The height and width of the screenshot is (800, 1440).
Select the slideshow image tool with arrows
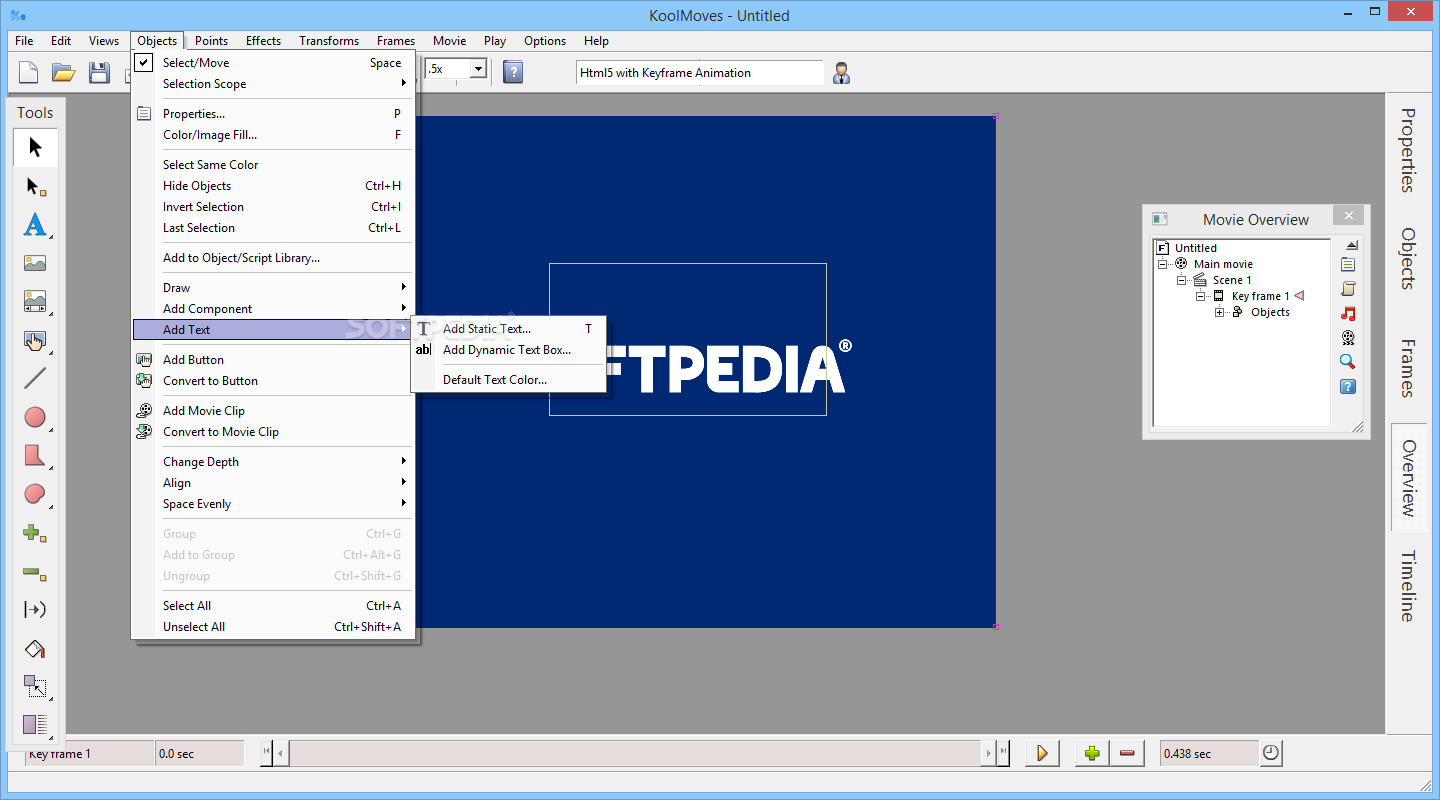[x=35, y=302]
